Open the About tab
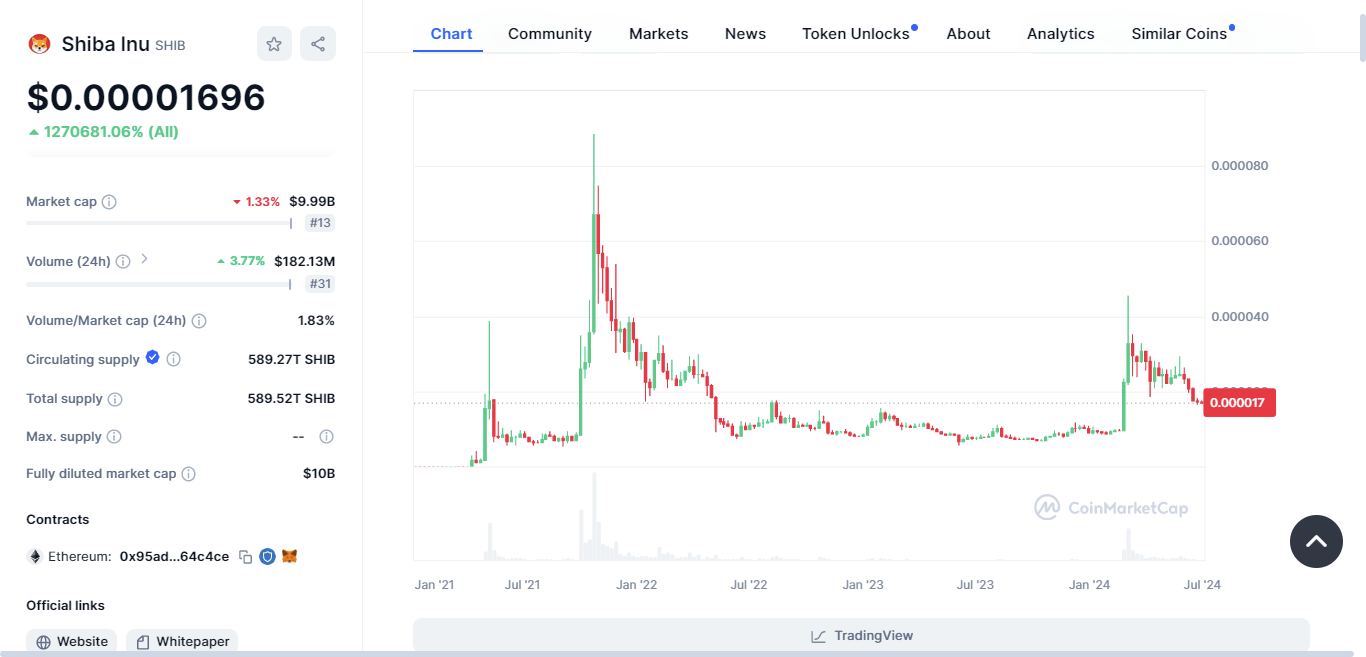The image size is (1366, 657). 968,34
